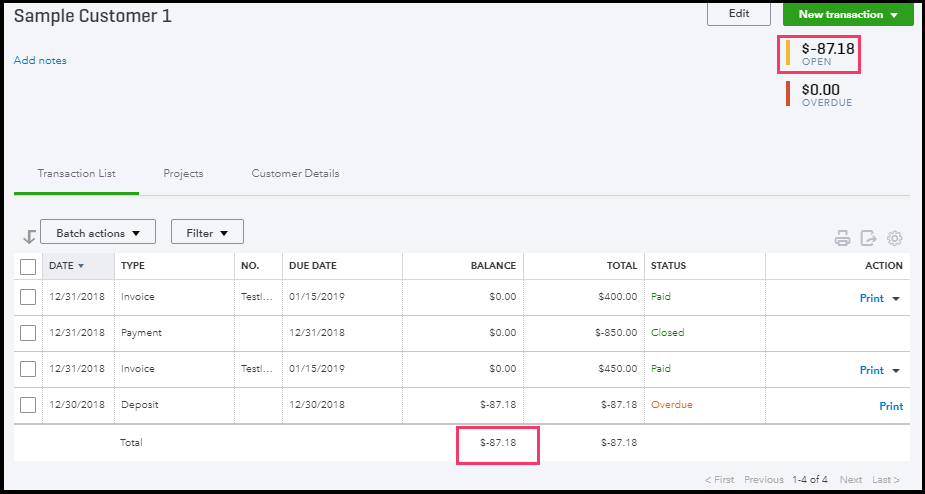The image size is (925, 494).
Task: Sort by BALANCE column header
Action: point(493,266)
